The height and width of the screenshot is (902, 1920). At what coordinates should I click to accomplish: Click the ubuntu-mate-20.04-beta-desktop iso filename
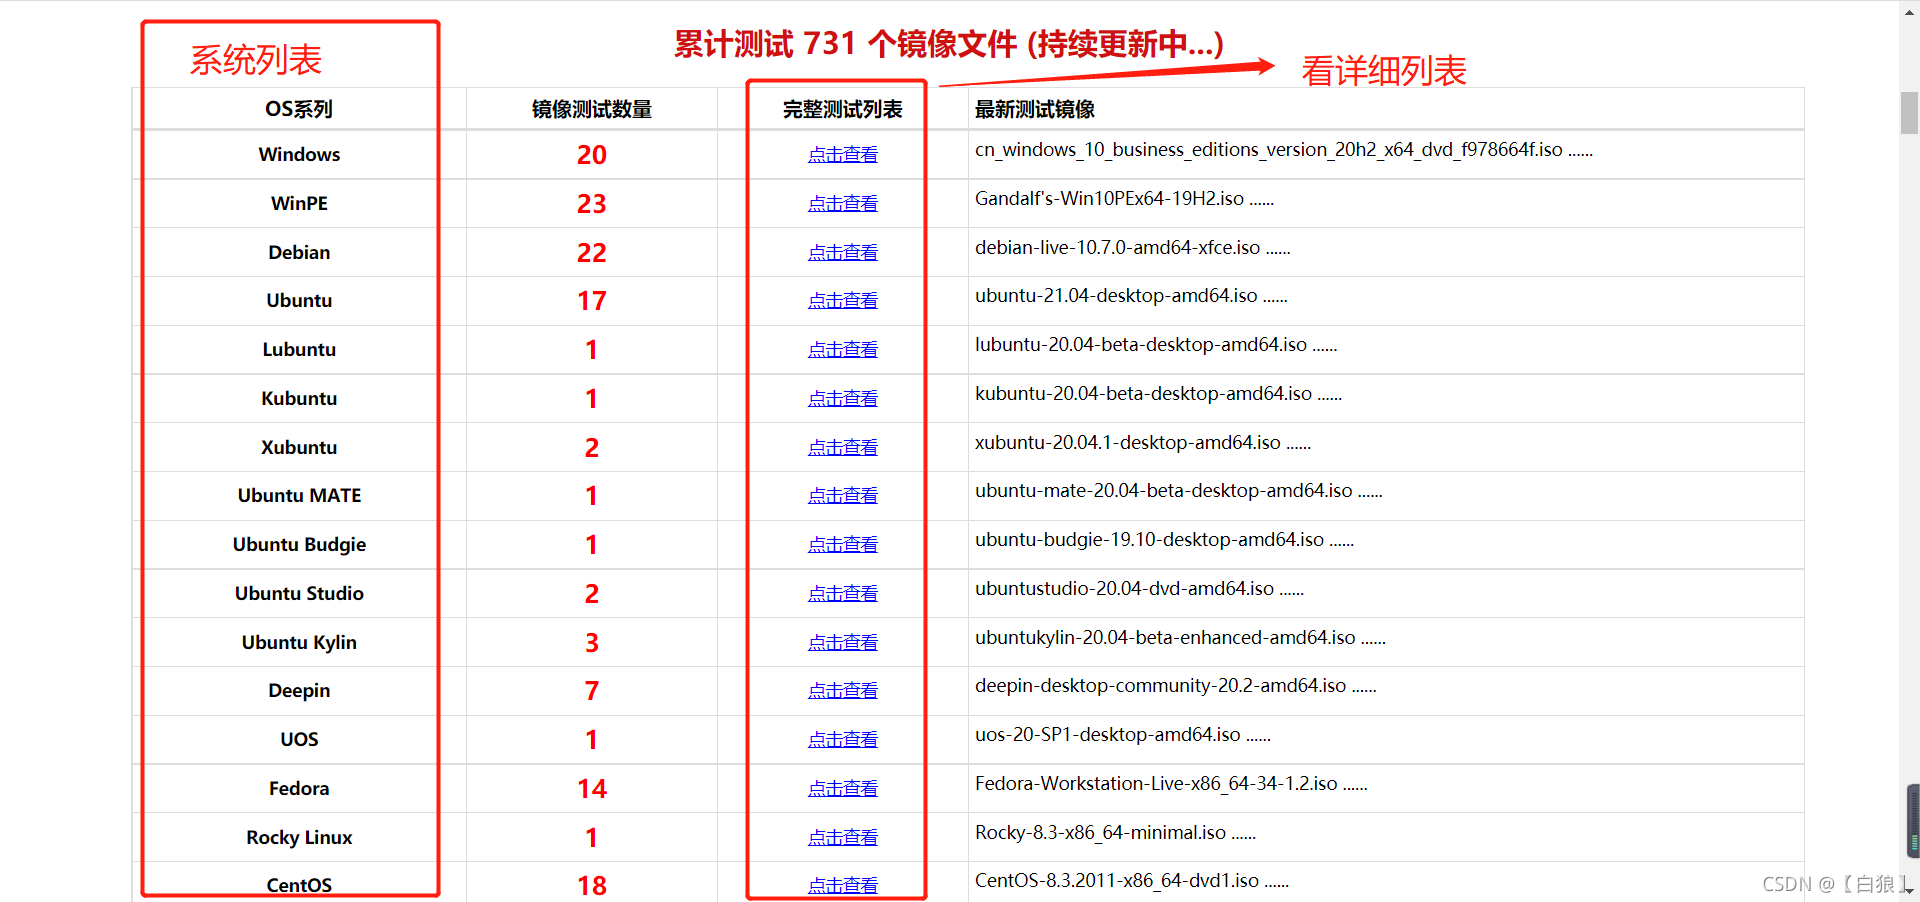[x=1178, y=491]
